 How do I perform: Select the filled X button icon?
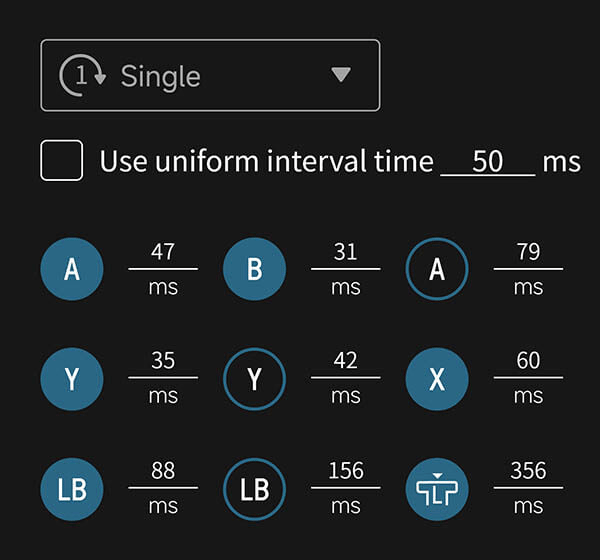click(x=437, y=379)
